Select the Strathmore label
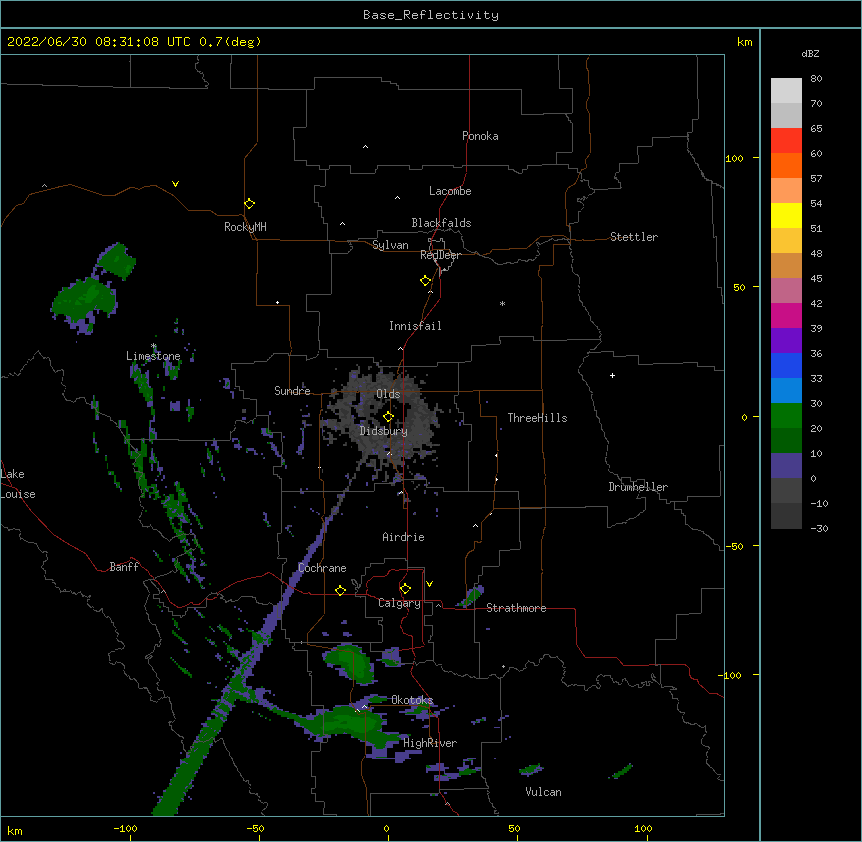862x842 pixels. click(x=516, y=608)
